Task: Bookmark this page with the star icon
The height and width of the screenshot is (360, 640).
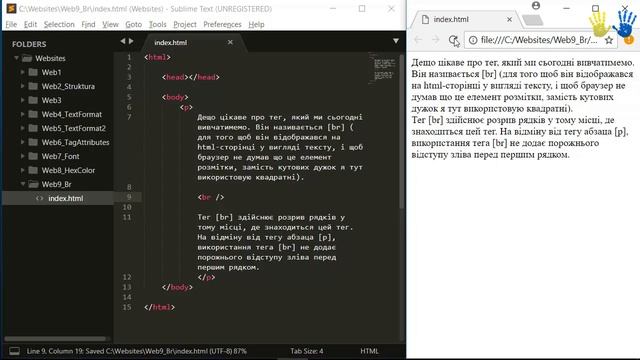Action: point(609,40)
